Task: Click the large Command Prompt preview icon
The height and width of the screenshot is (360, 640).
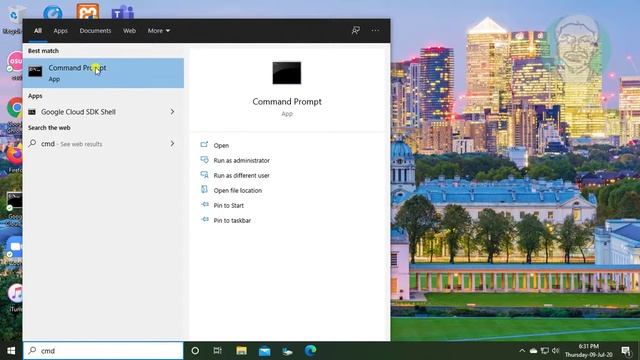Action: (x=287, y=73)
